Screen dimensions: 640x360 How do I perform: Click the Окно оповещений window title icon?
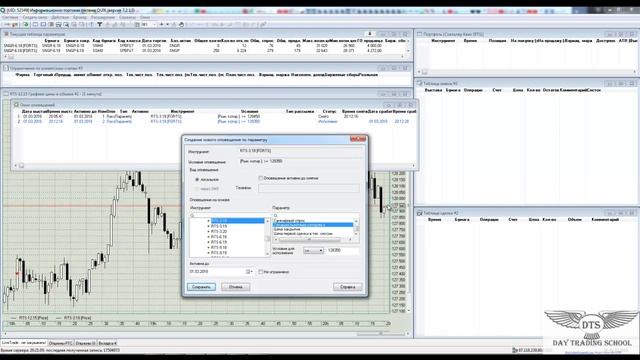16,105
